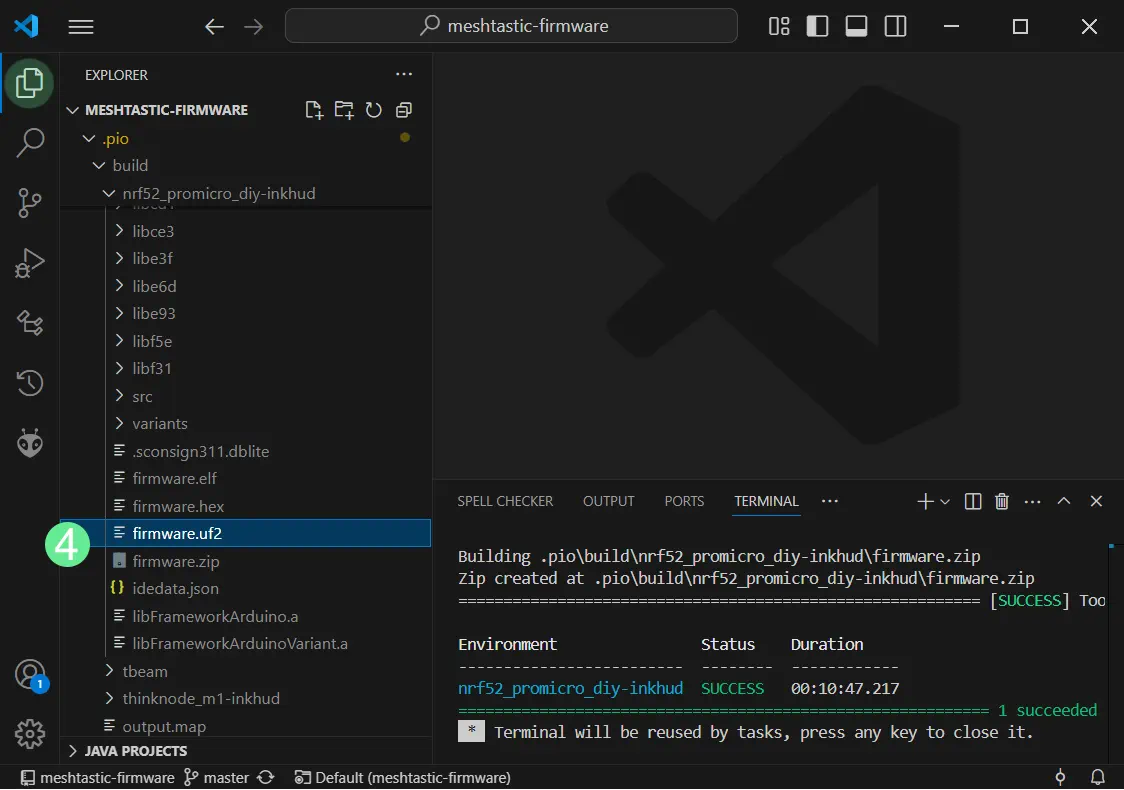Collapse all folders in Explorer

point(404,110)
